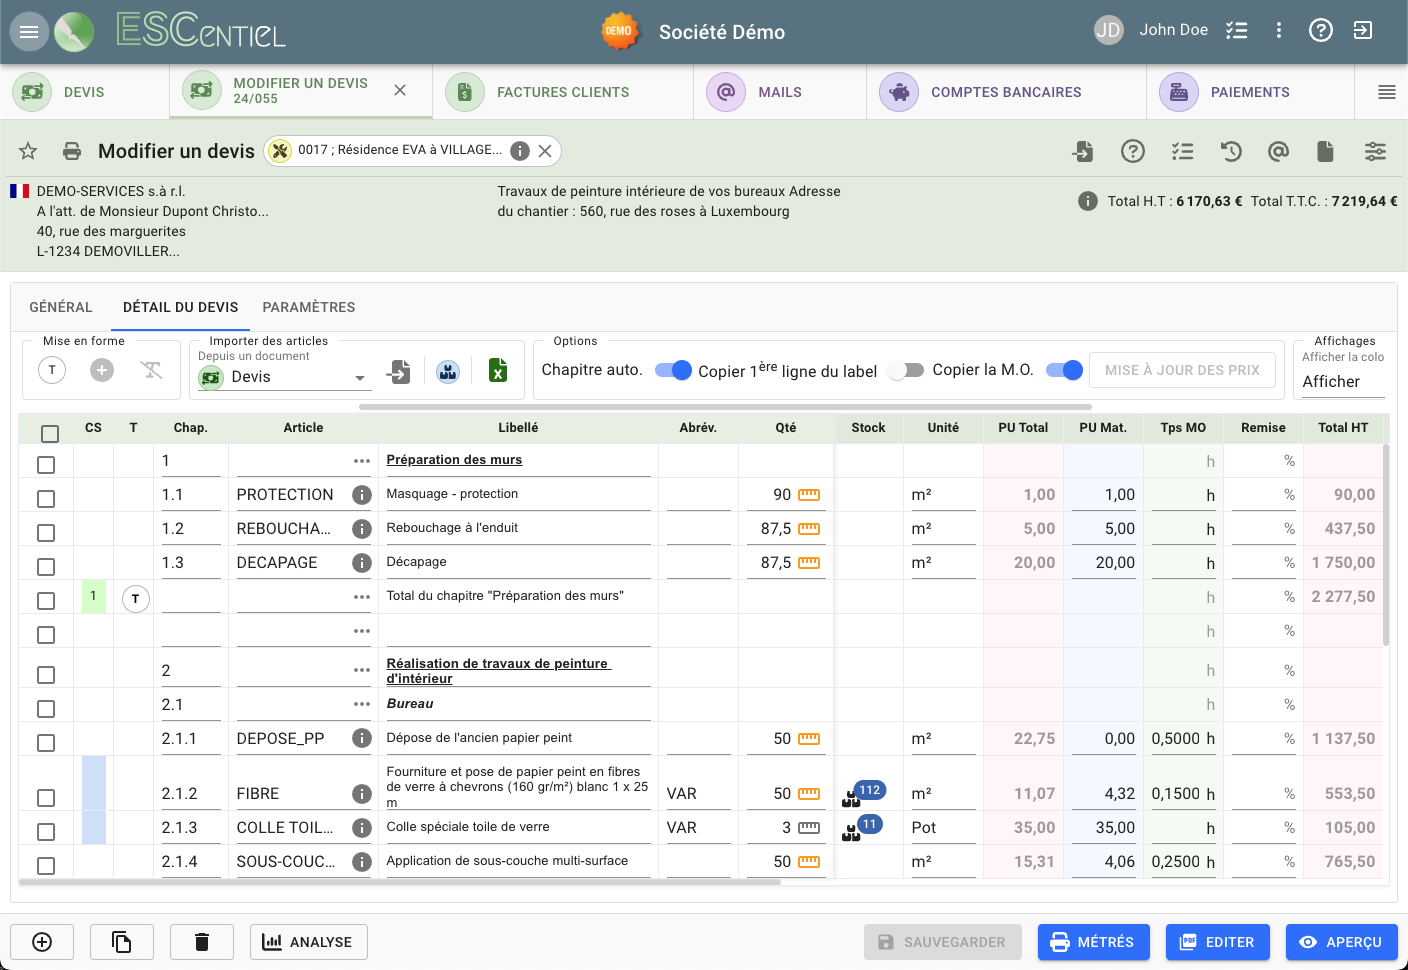1408x970 pixels.
Task: Click the delete trash icon button
Action: 201,942
